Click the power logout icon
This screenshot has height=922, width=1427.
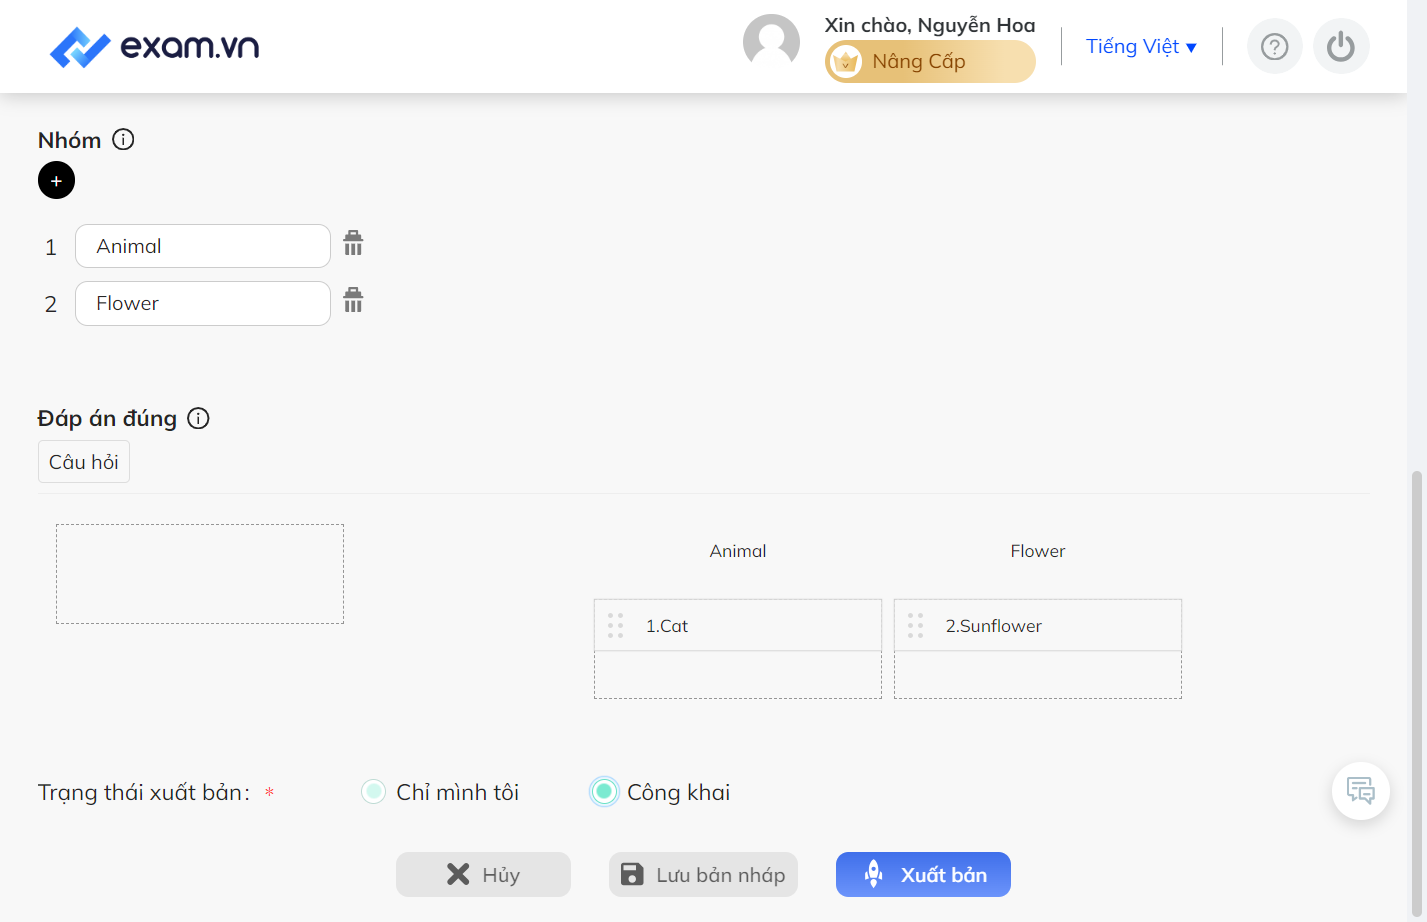click(x=1341, y=46)
